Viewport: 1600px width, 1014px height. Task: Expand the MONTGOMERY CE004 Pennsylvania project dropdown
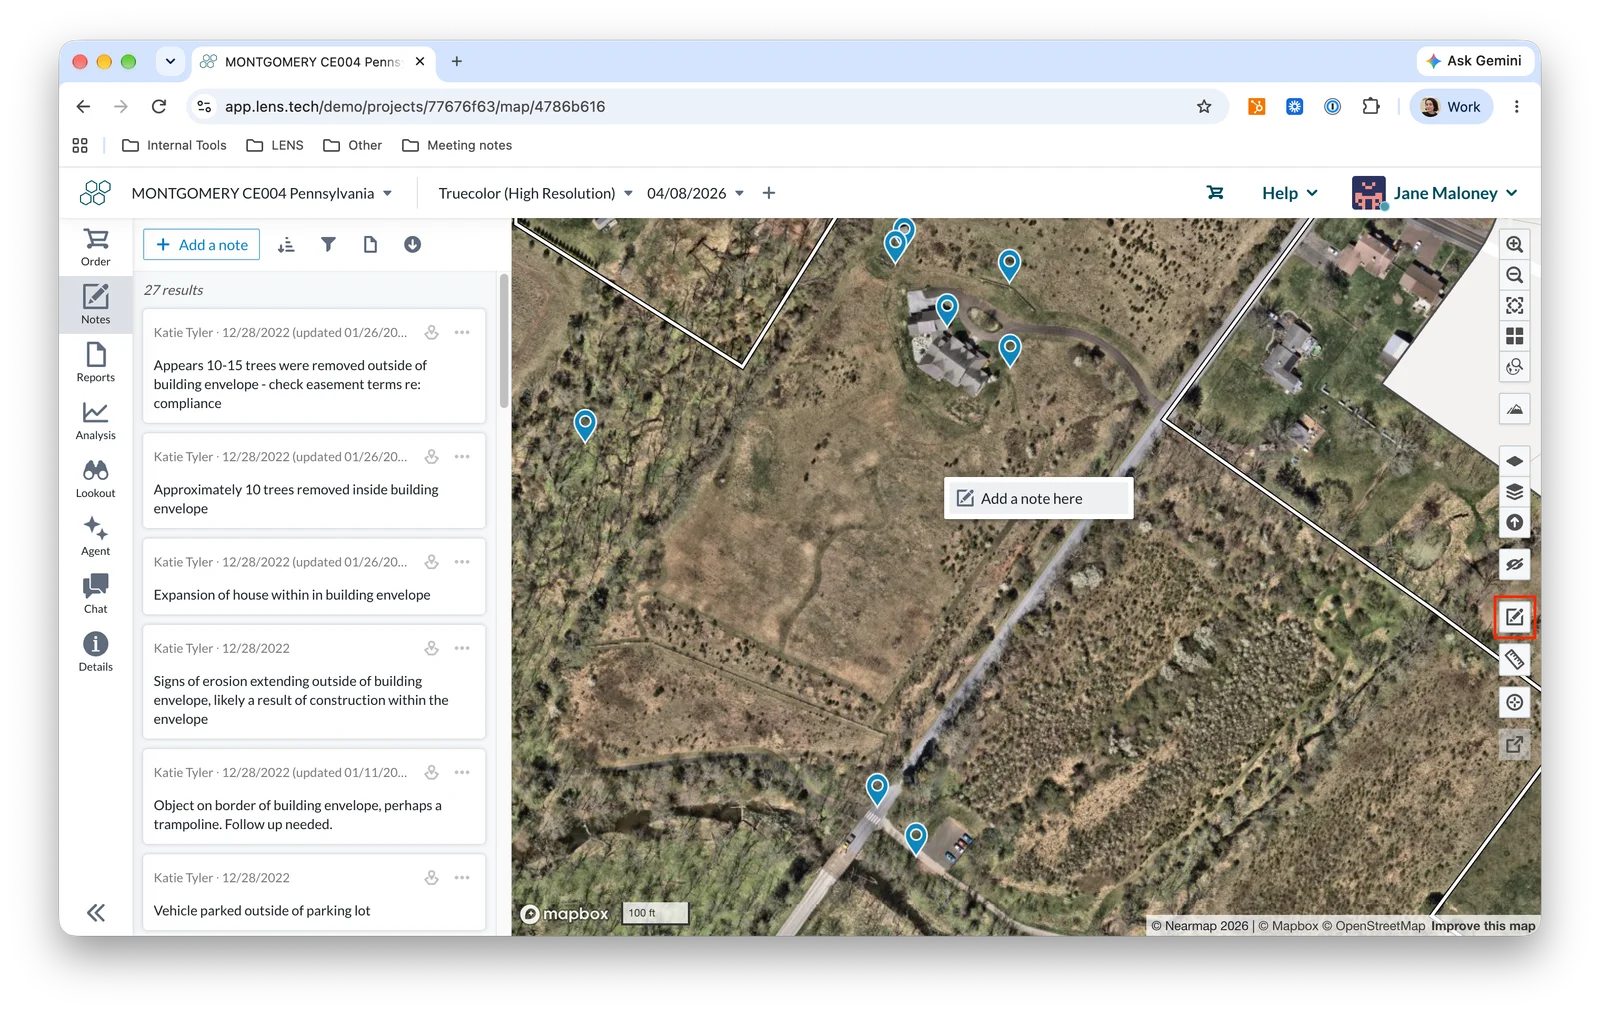[x=262, y=193]
